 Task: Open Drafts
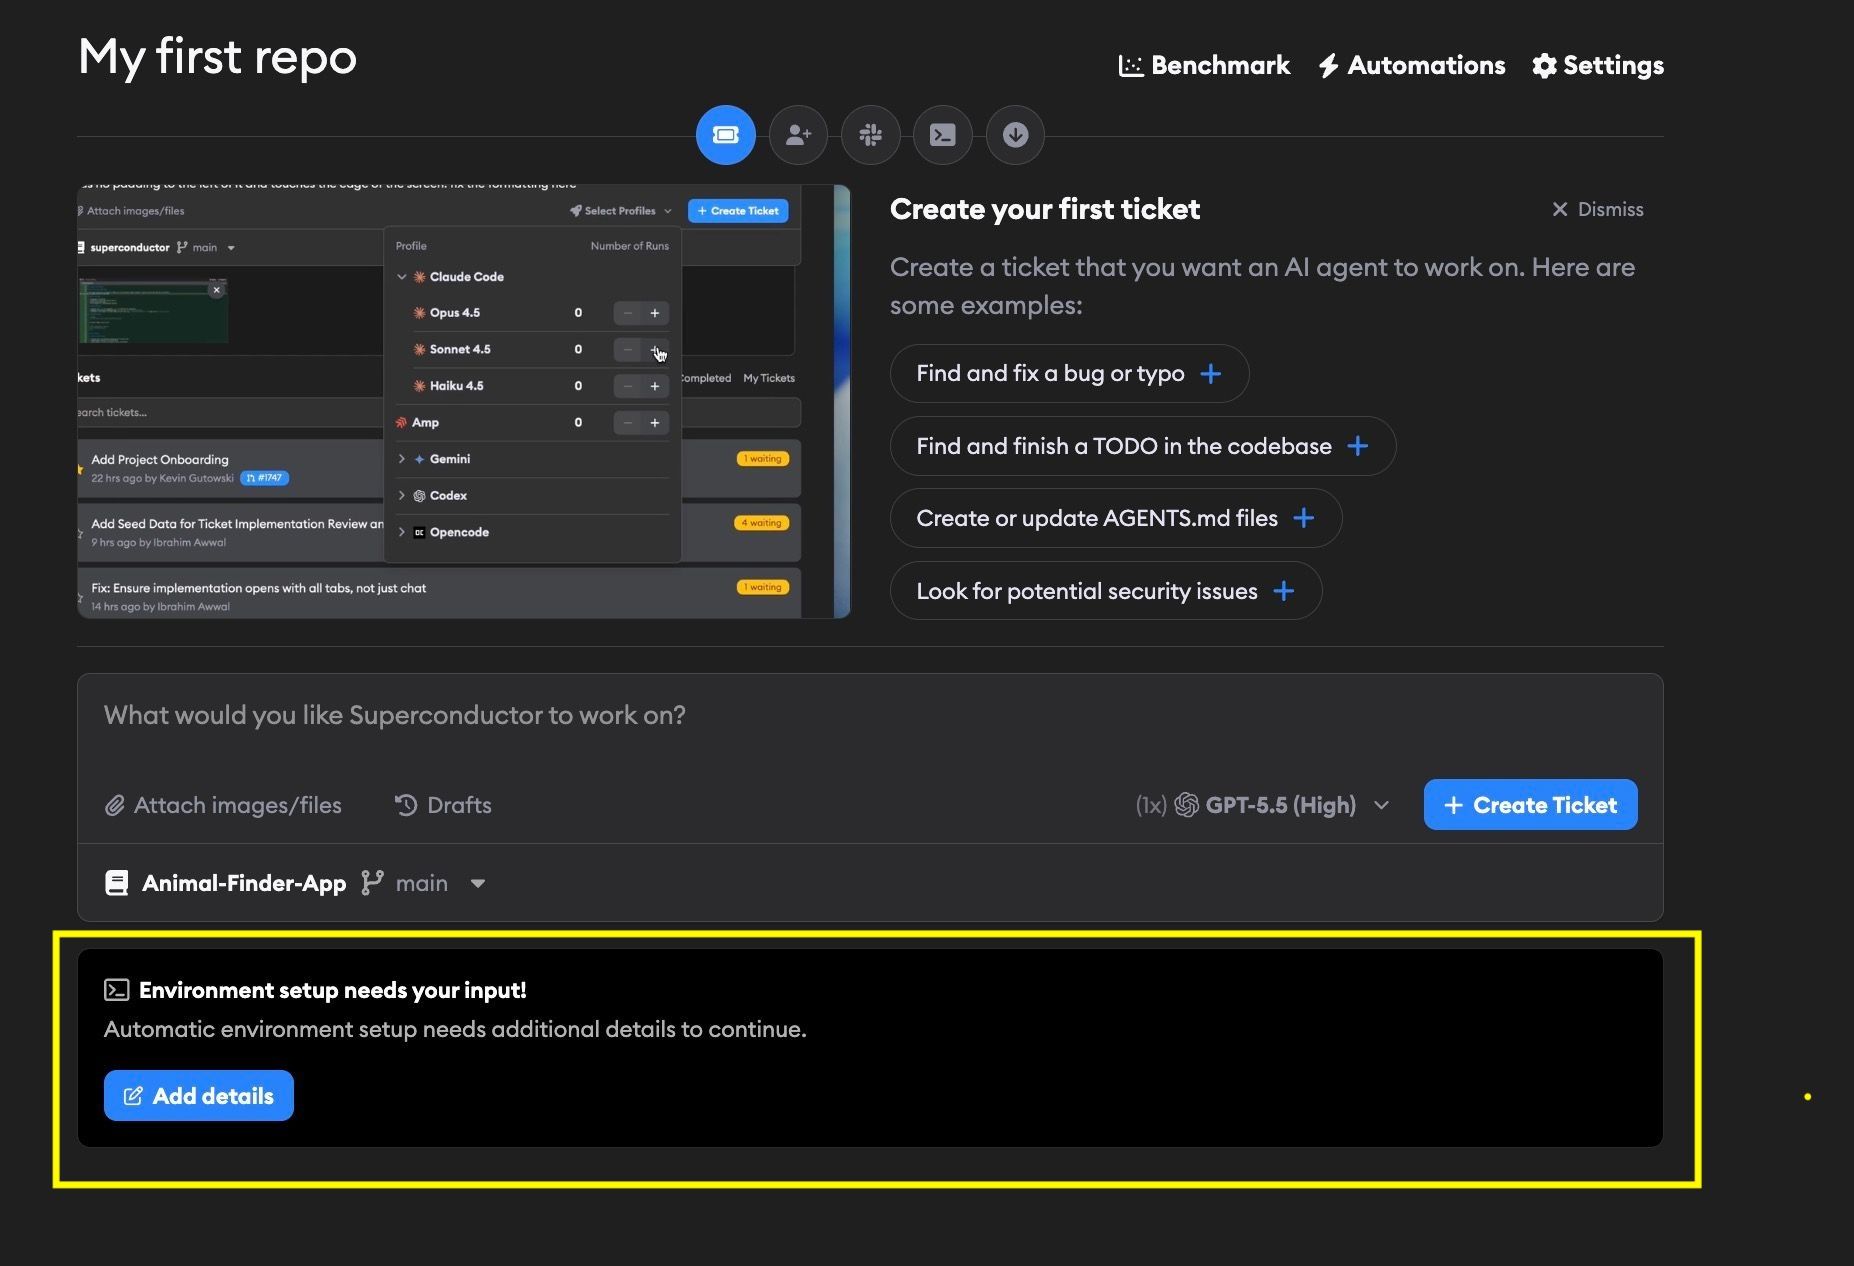443,805
